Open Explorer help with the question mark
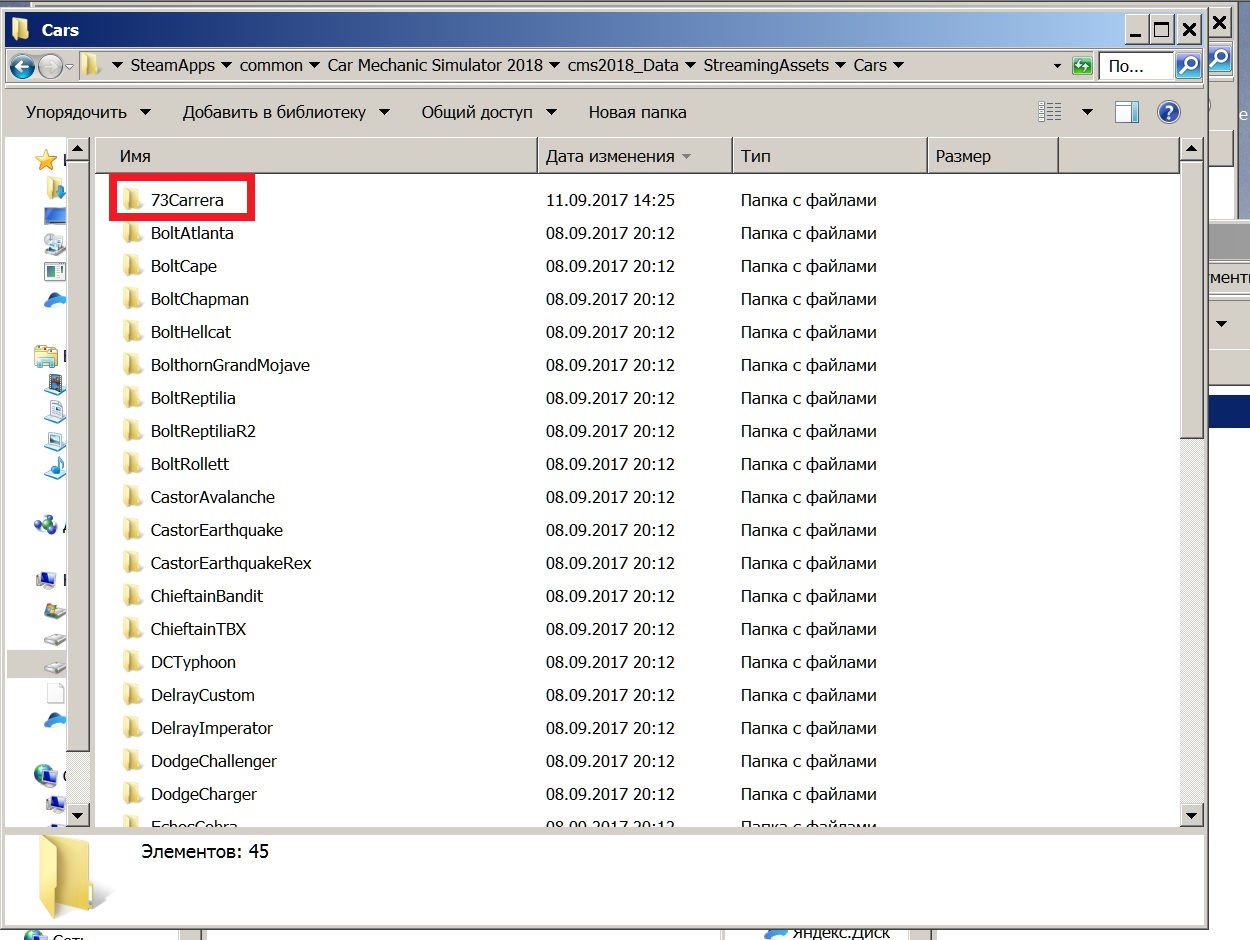Screen dimensions: 1250x940 tap(1168, 112)
